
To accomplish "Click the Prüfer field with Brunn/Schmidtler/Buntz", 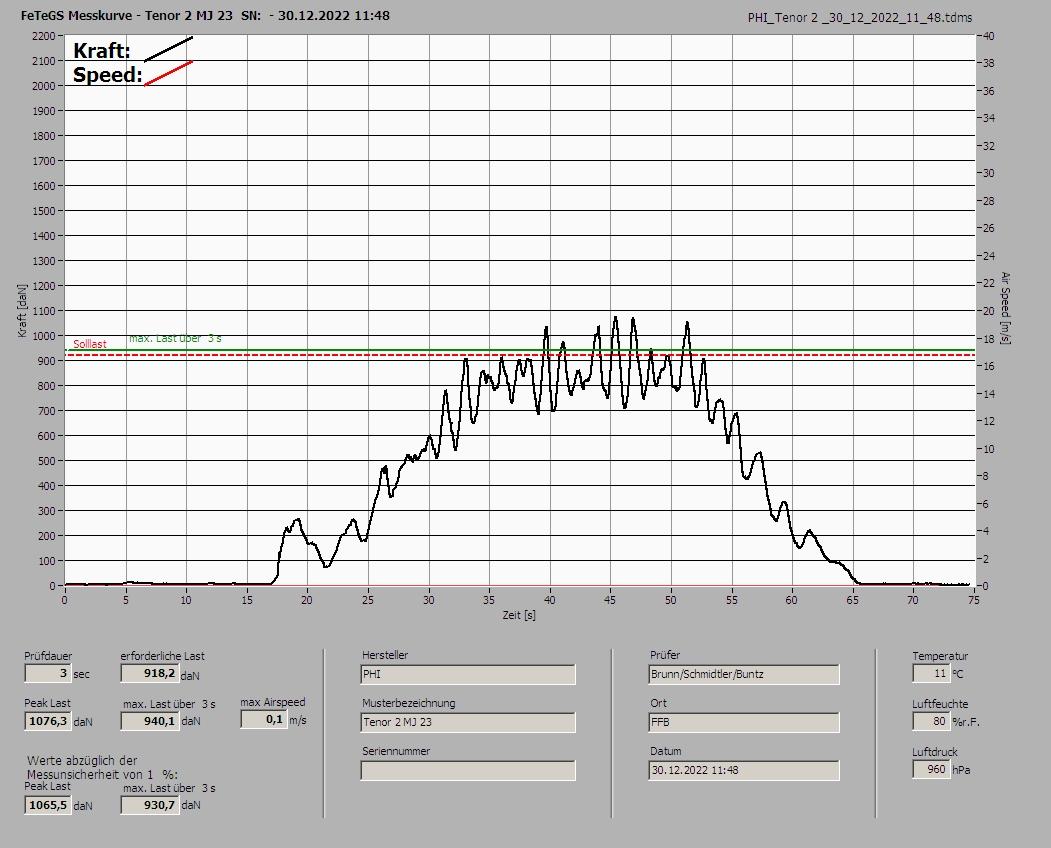I will coord(743,675).
